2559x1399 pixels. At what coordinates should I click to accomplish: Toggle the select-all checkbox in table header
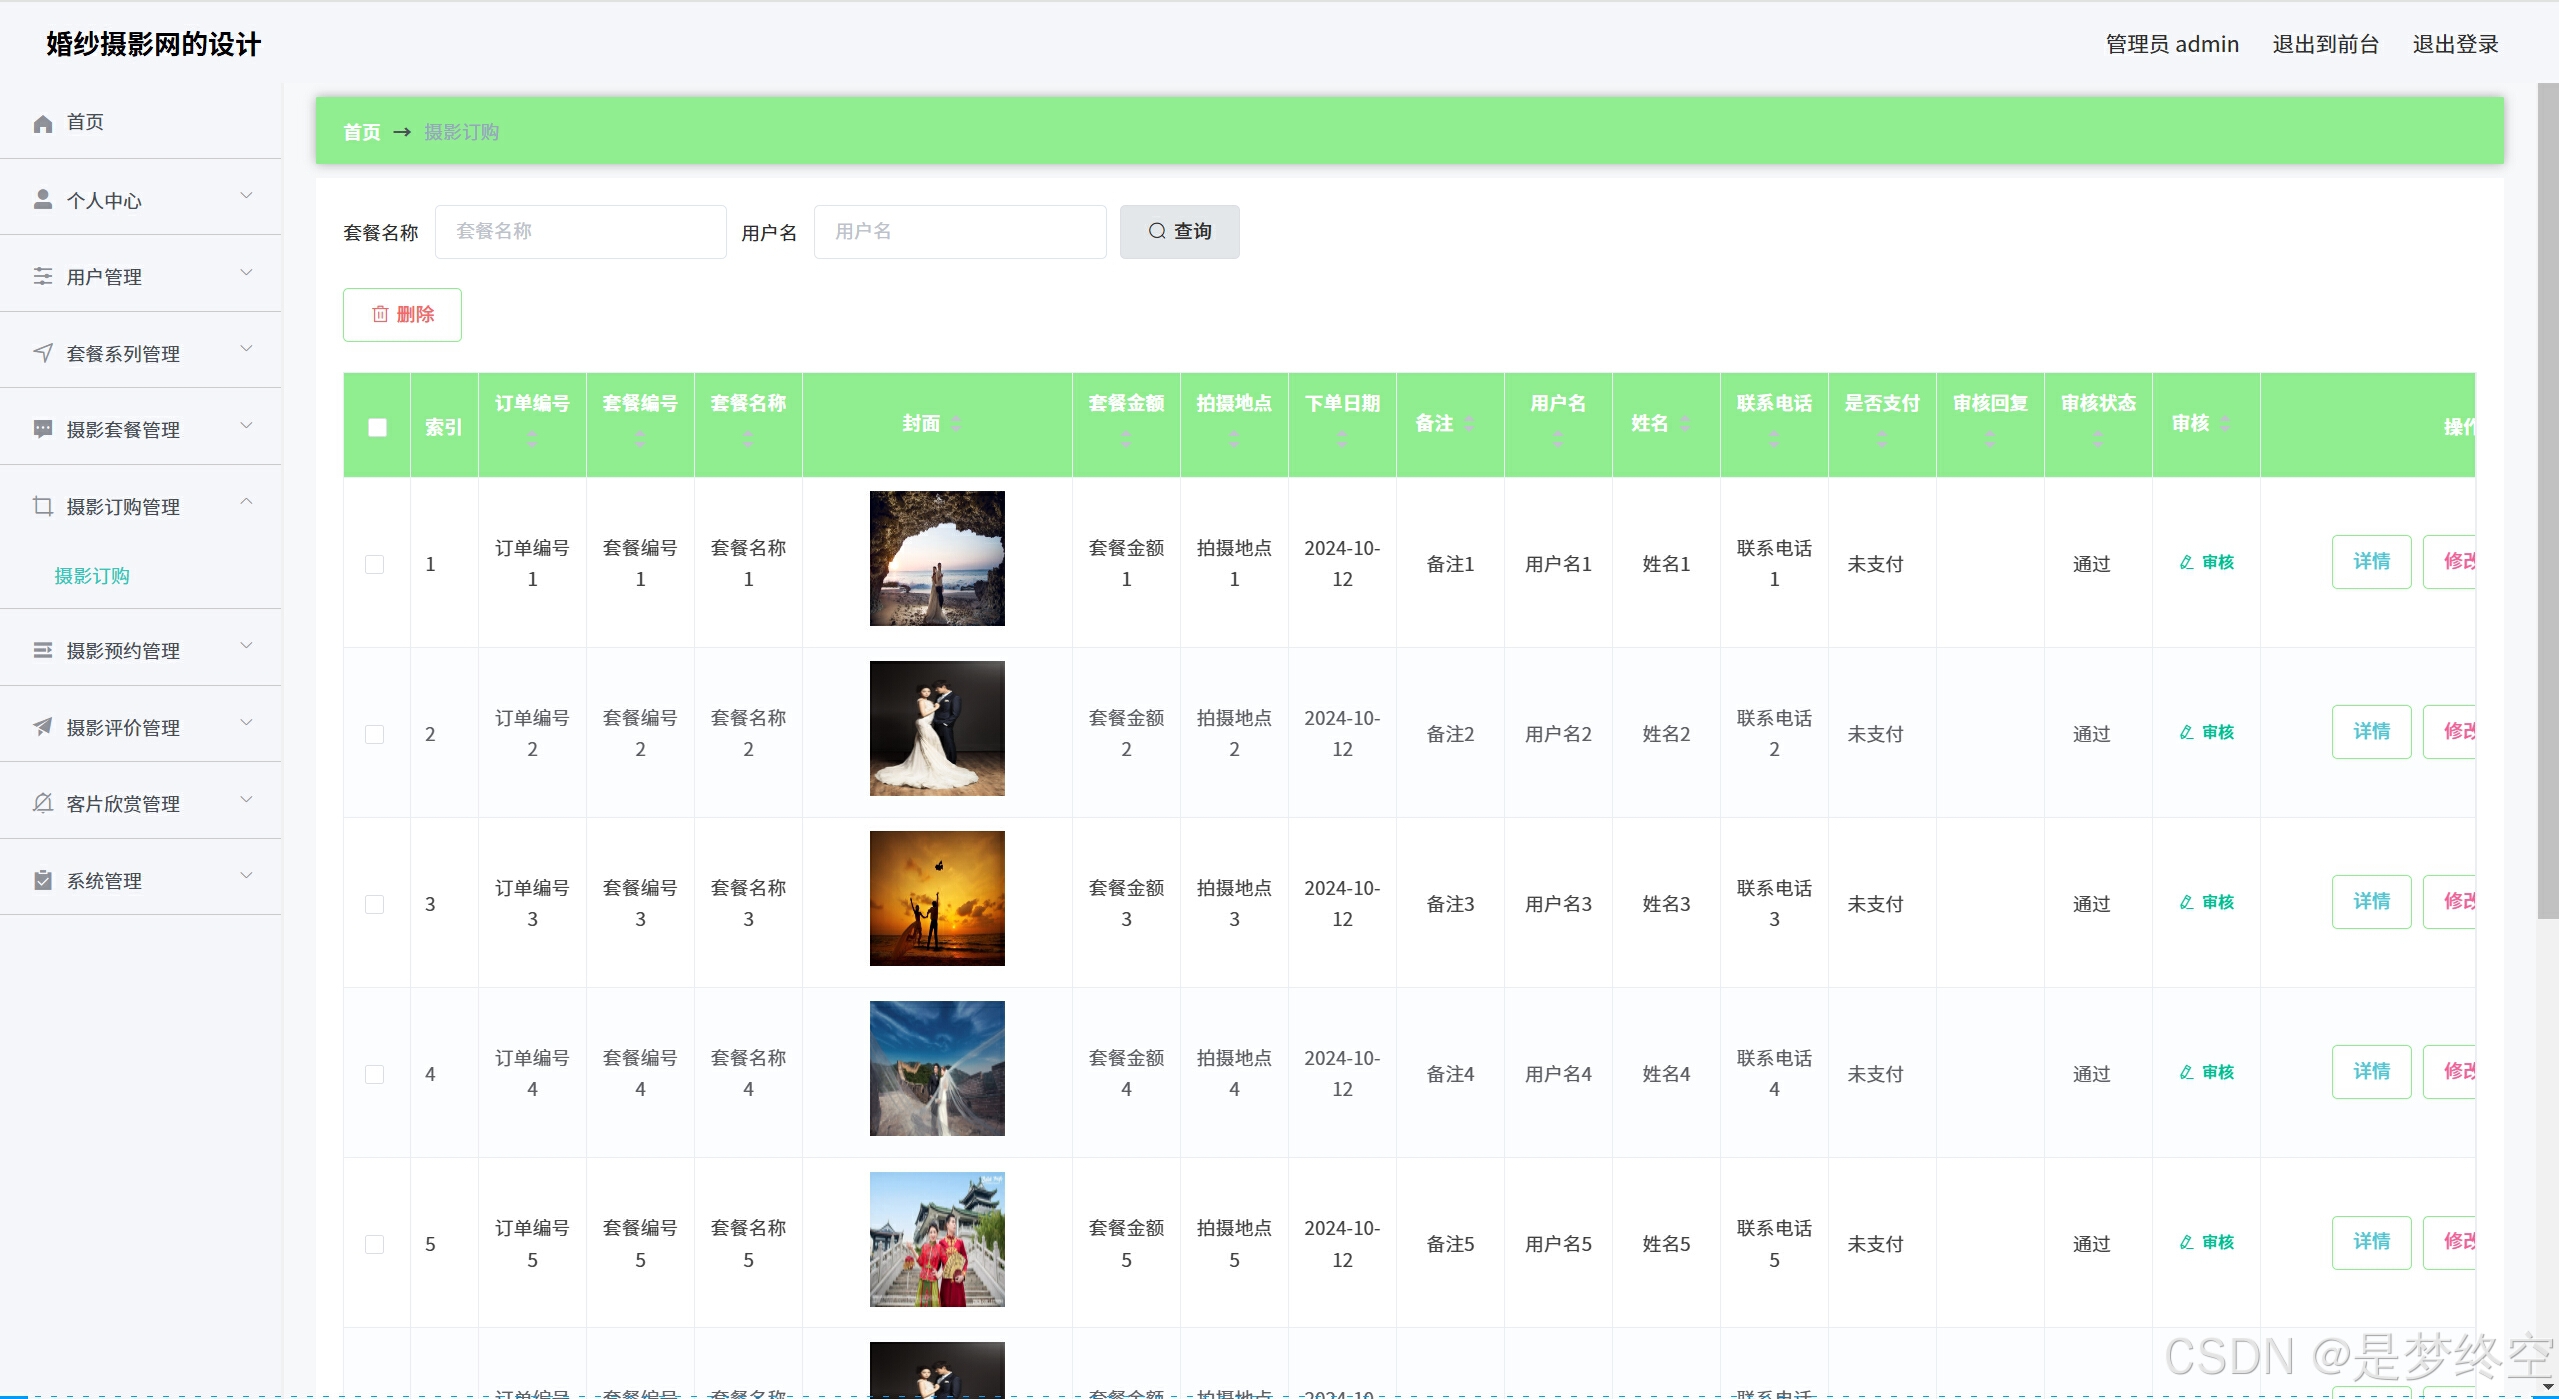(377, 427)
